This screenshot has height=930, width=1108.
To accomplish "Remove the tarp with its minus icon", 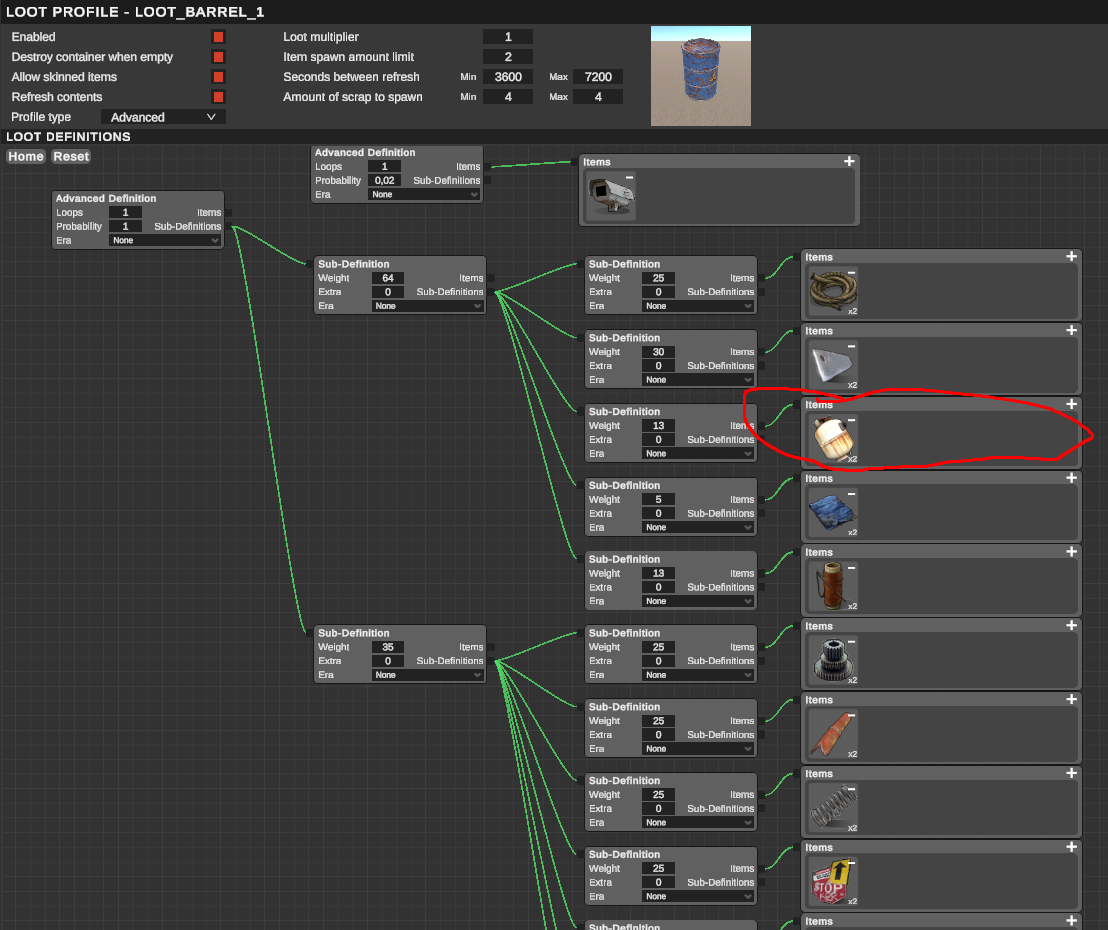I will 851,494.
